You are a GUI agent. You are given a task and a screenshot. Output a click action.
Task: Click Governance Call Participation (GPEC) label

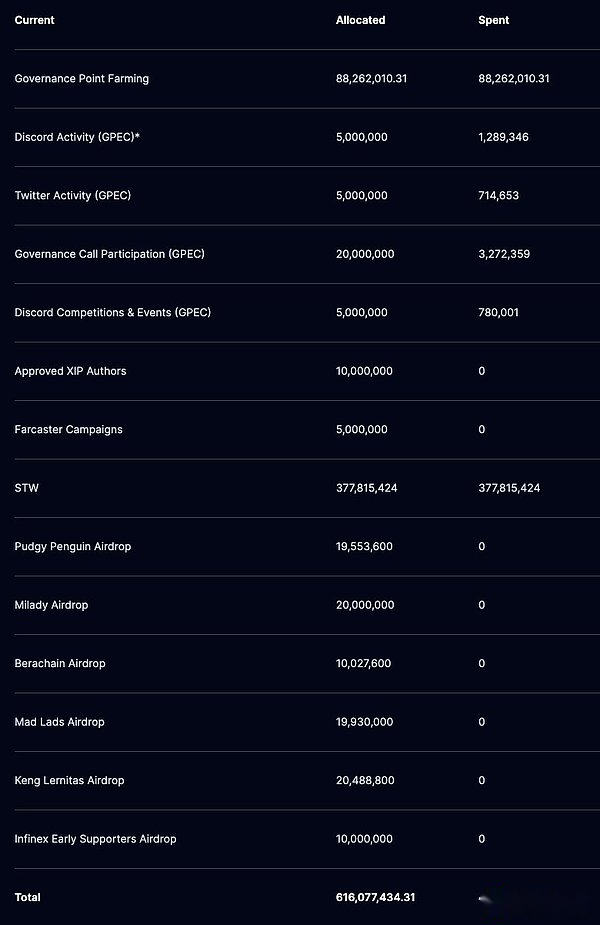(110, 254)
